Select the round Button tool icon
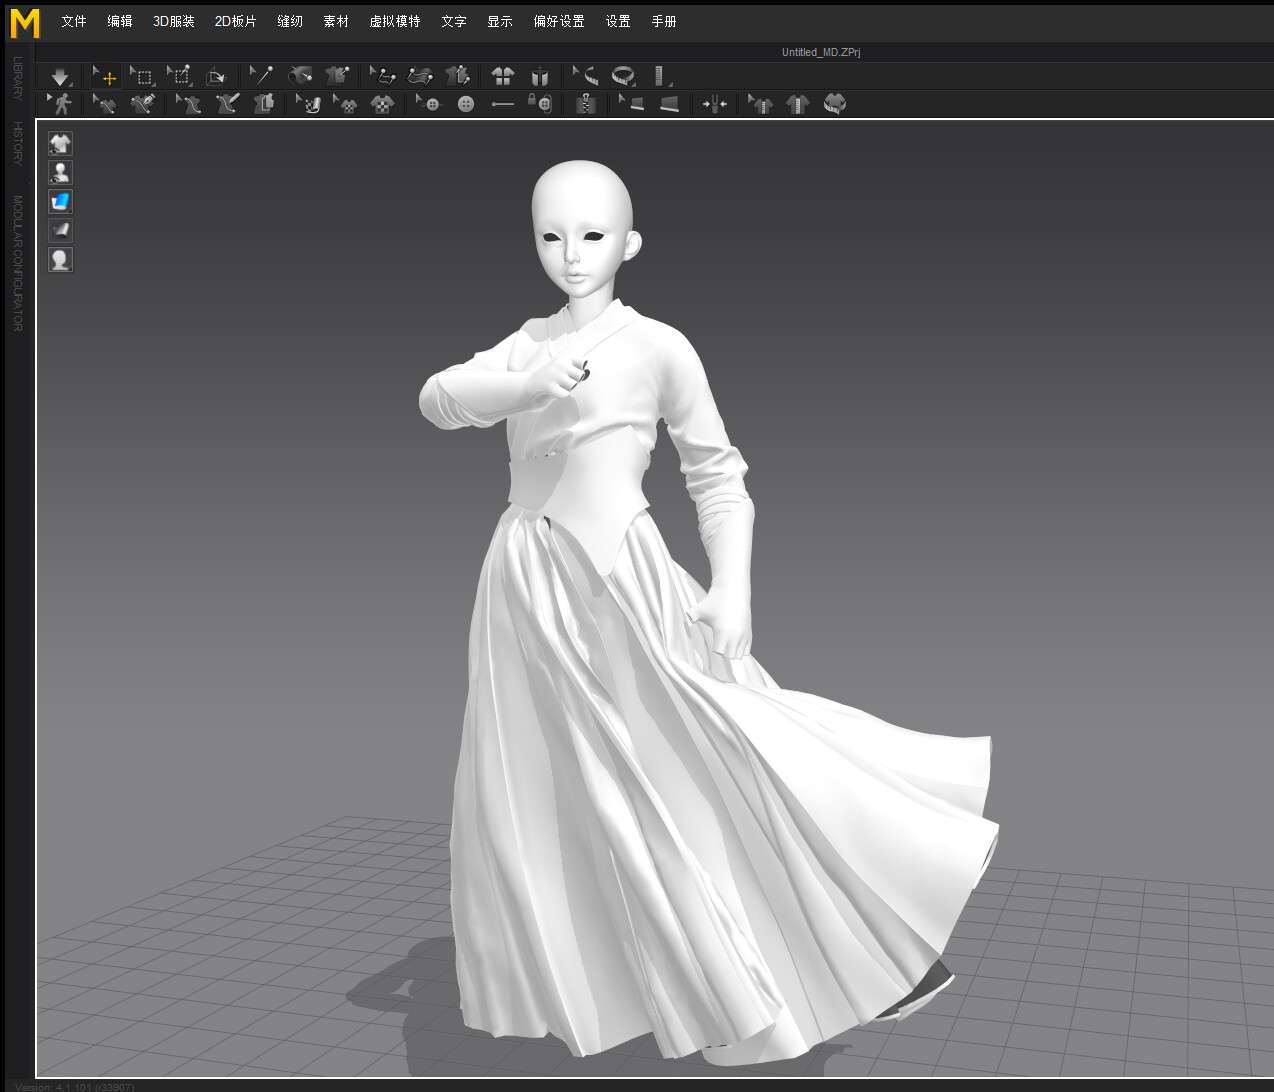 tap(466, 104)
